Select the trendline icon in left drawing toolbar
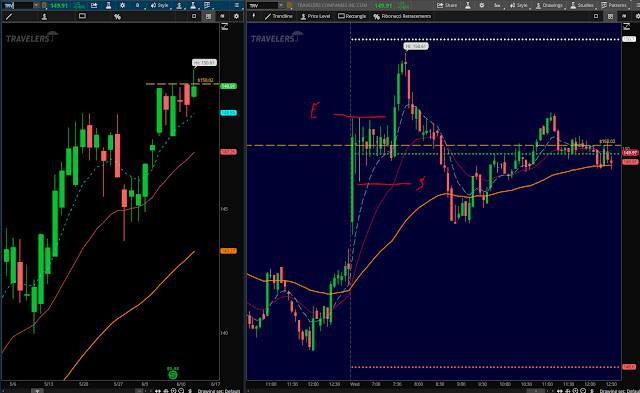 point(9,17)
